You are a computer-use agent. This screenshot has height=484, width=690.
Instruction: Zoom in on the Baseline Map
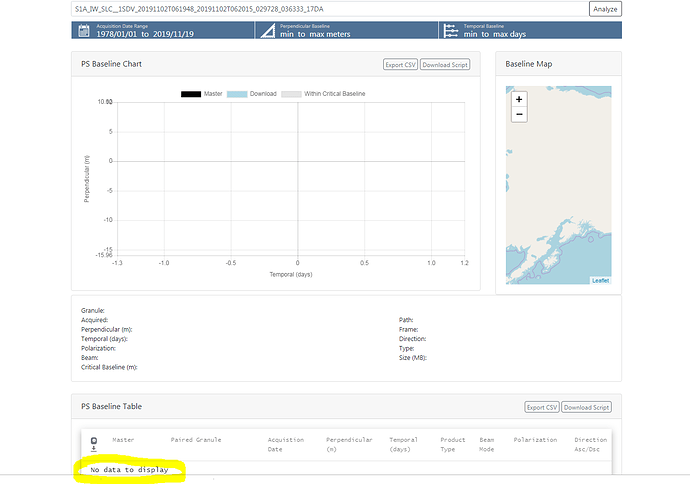(519, 99)
